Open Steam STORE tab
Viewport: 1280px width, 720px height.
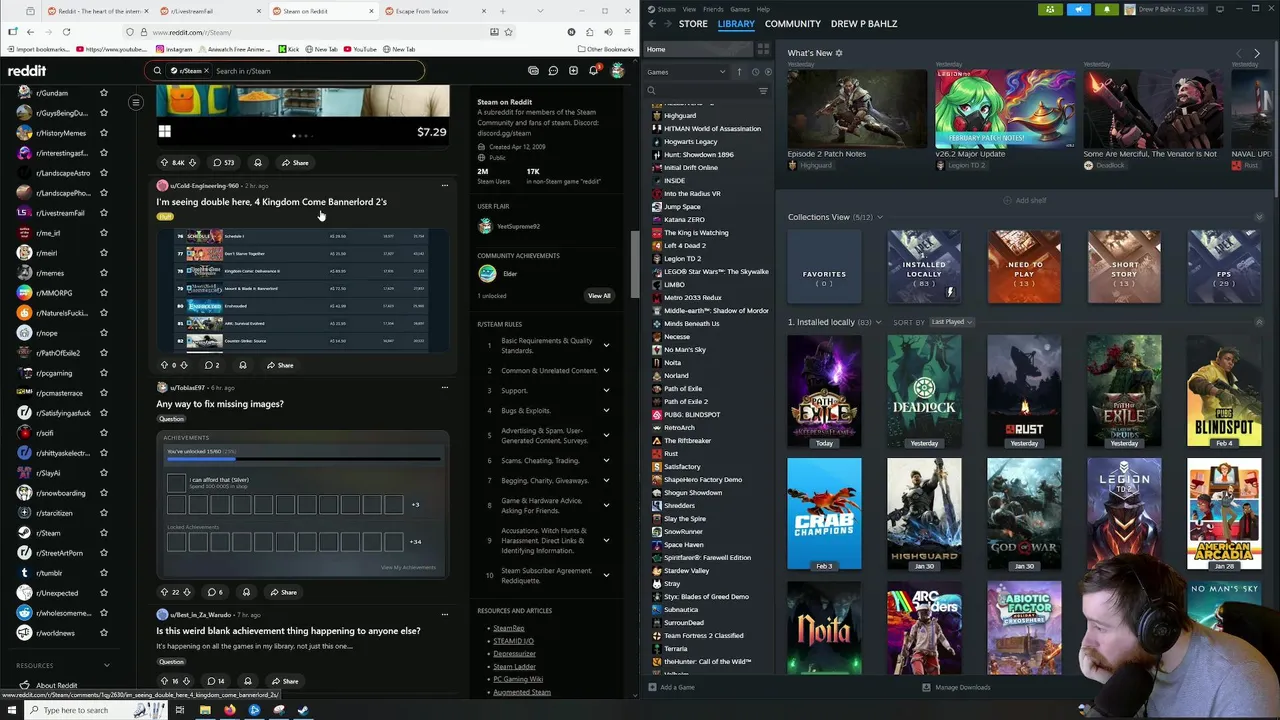point(693,23)
